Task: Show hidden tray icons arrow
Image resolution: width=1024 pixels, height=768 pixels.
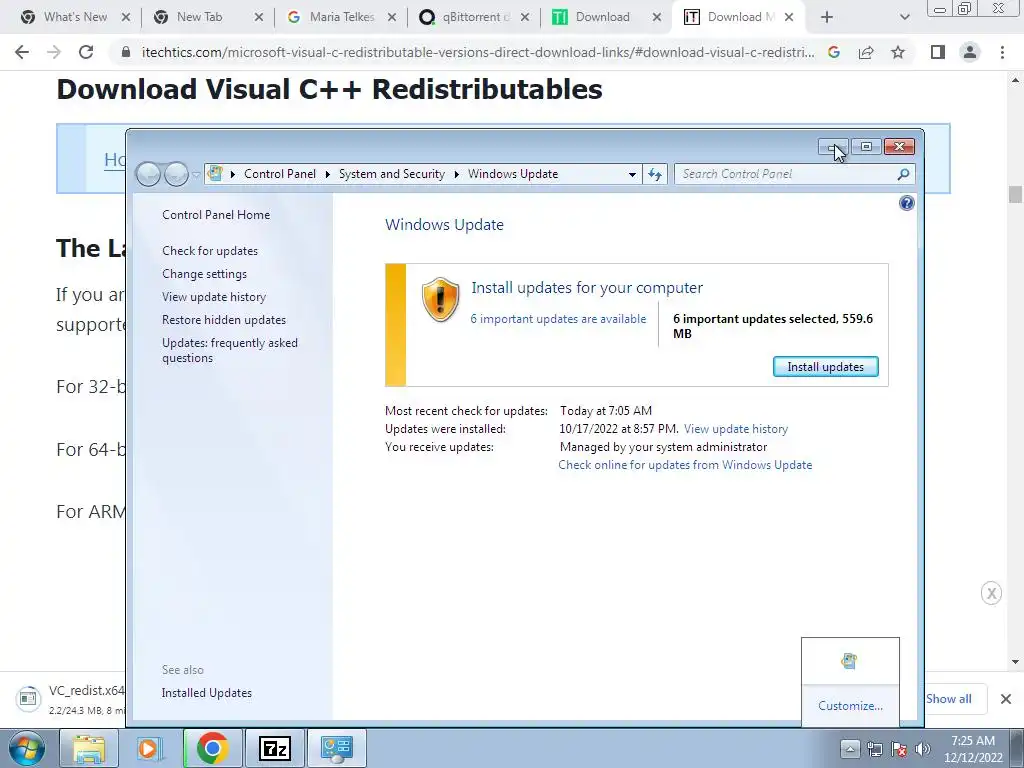Action: point(850,749)
